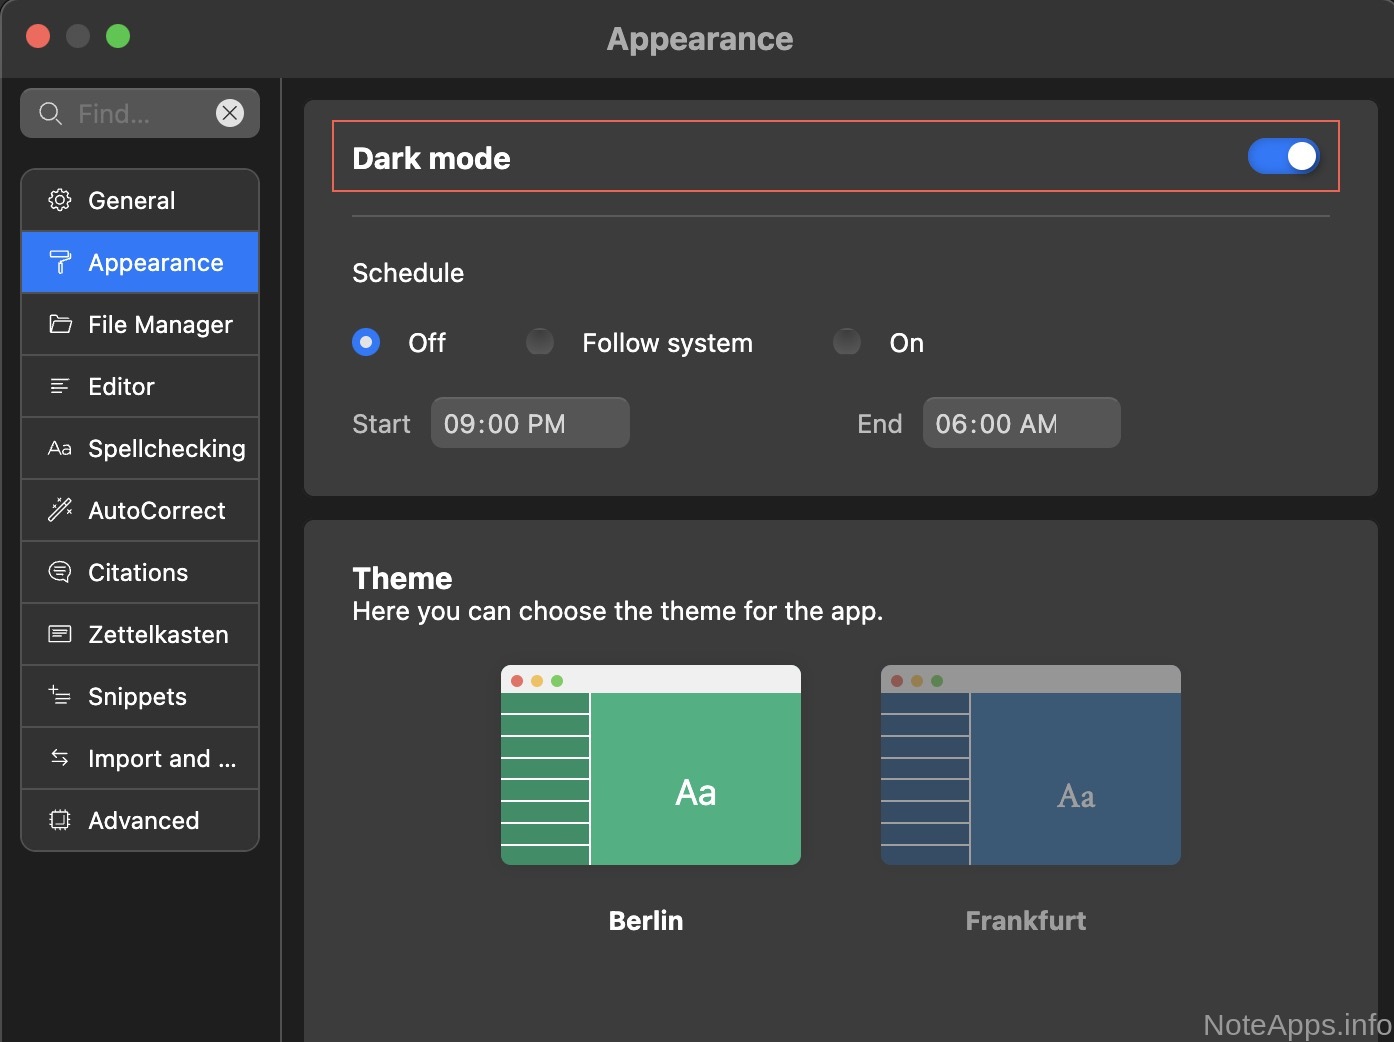Click the Zettelkasten card icon
This screenshot has height=1042, width=1394.
60,634
